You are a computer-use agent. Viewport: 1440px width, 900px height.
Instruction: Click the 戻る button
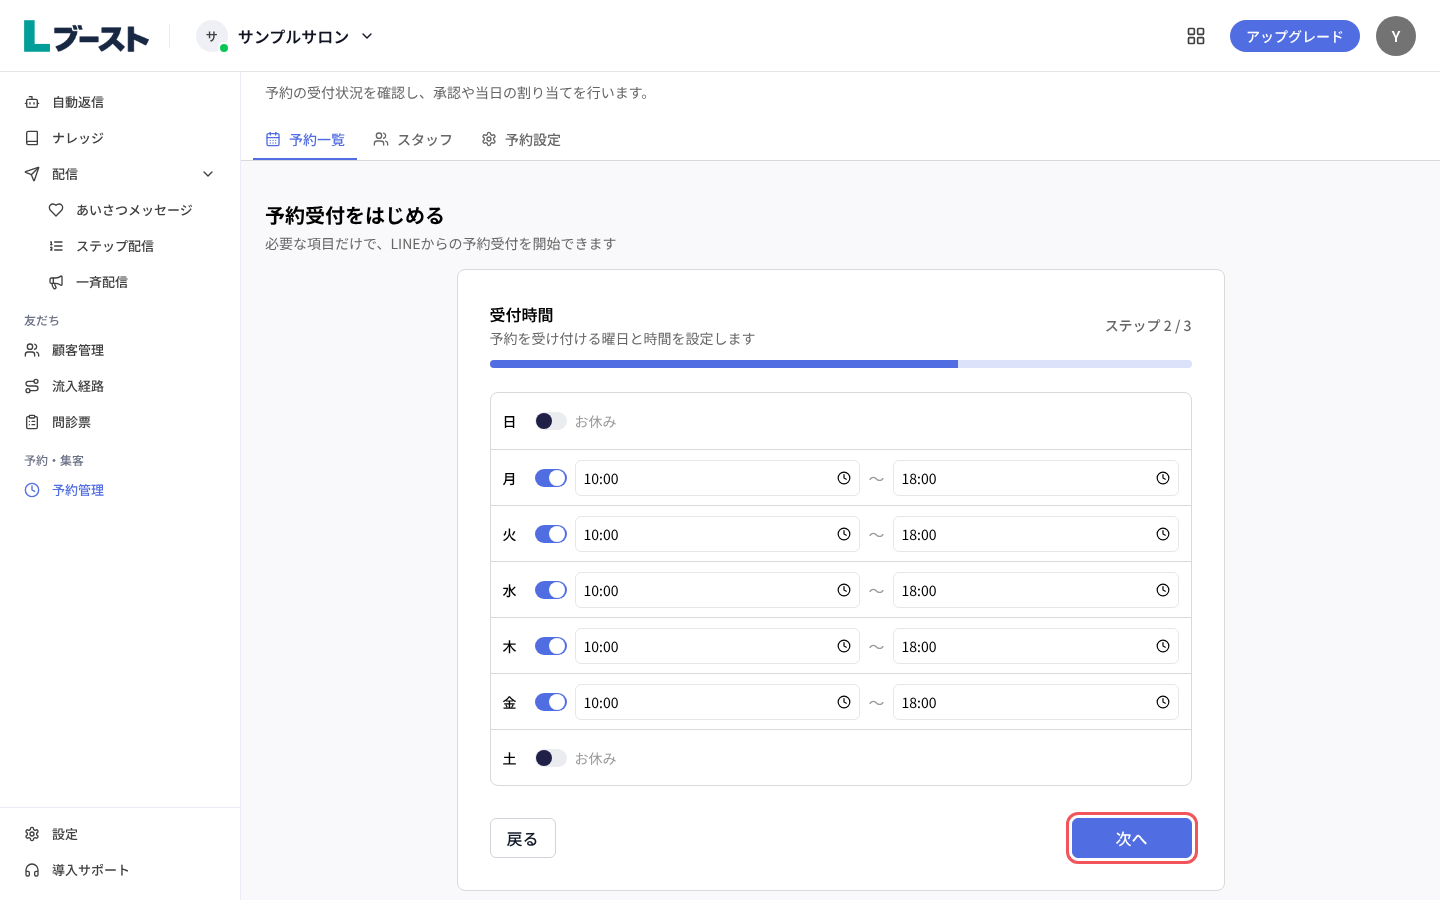pyautogui.click(x=523, y=838)
